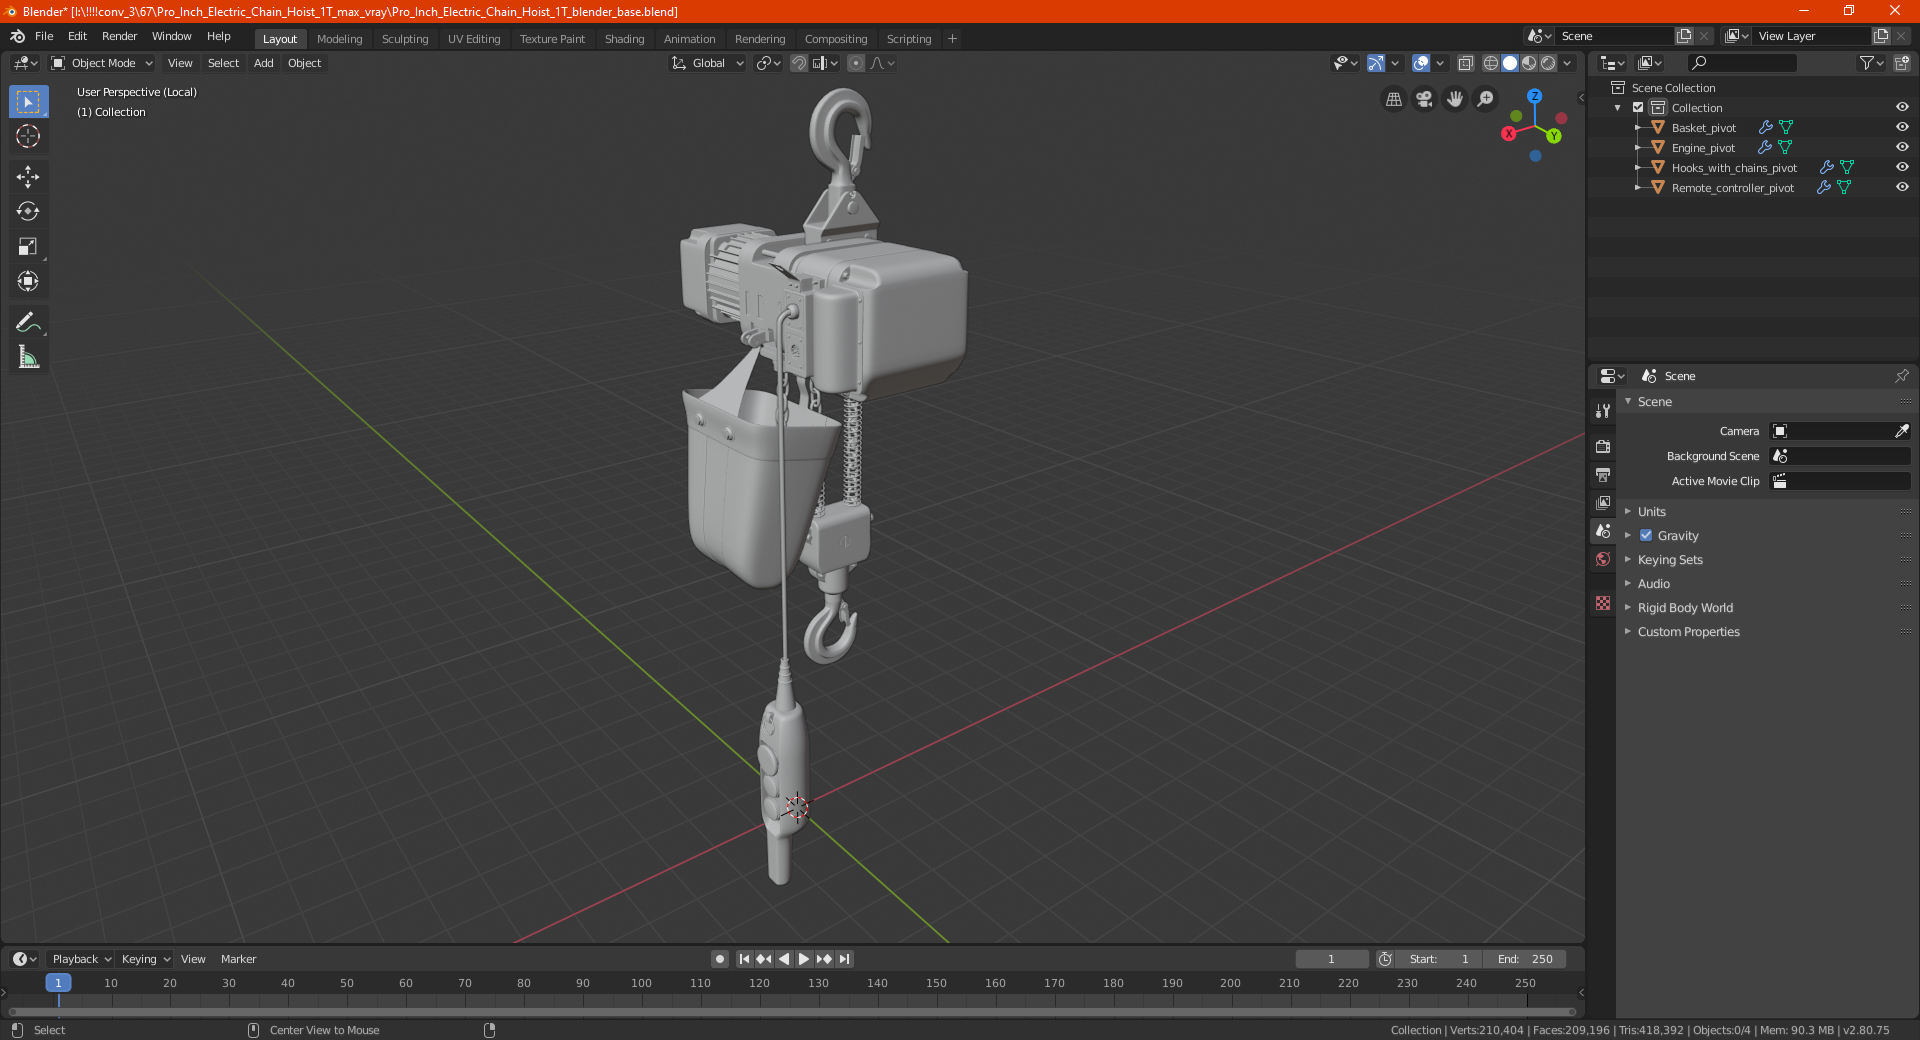The width and height of the screenshot is (1920, 1040).
Task: Toggle proportional editing
Action: click(856, 63)
